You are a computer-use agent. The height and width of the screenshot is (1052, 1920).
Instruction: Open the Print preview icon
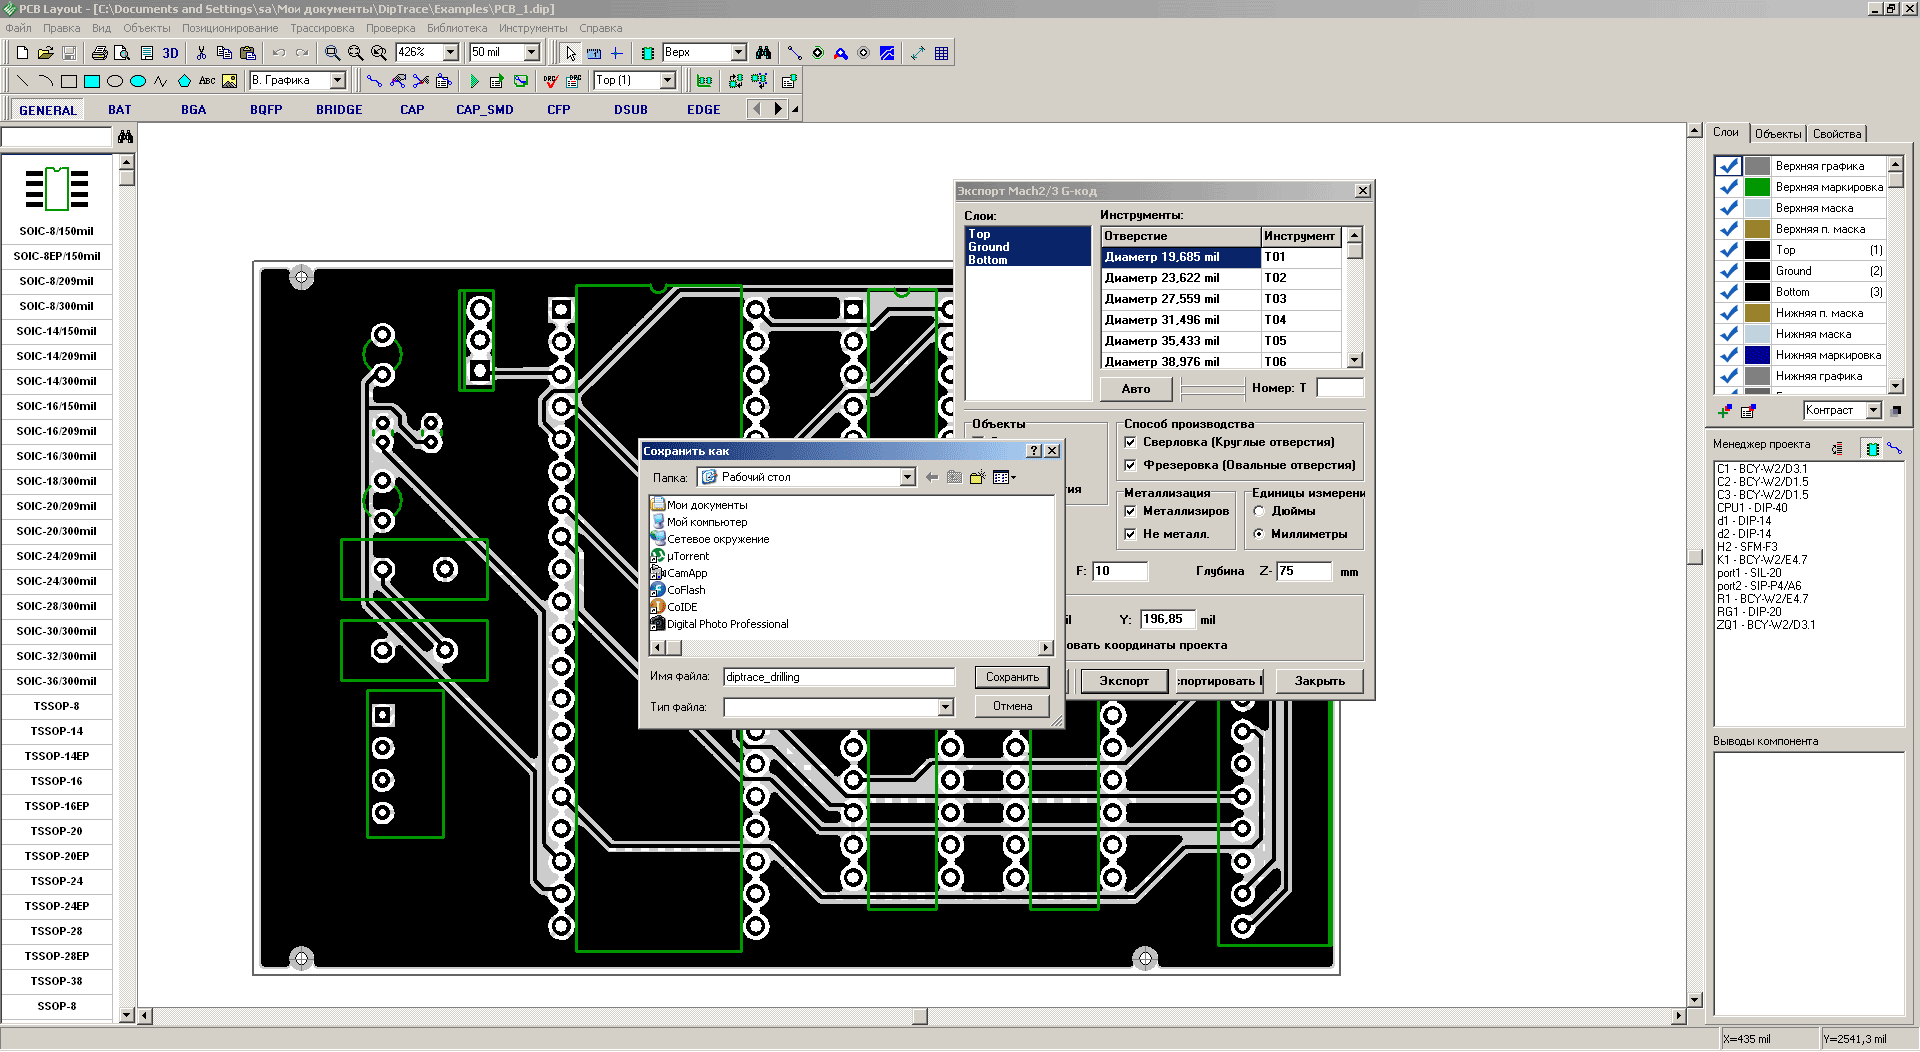pos(122,53)
